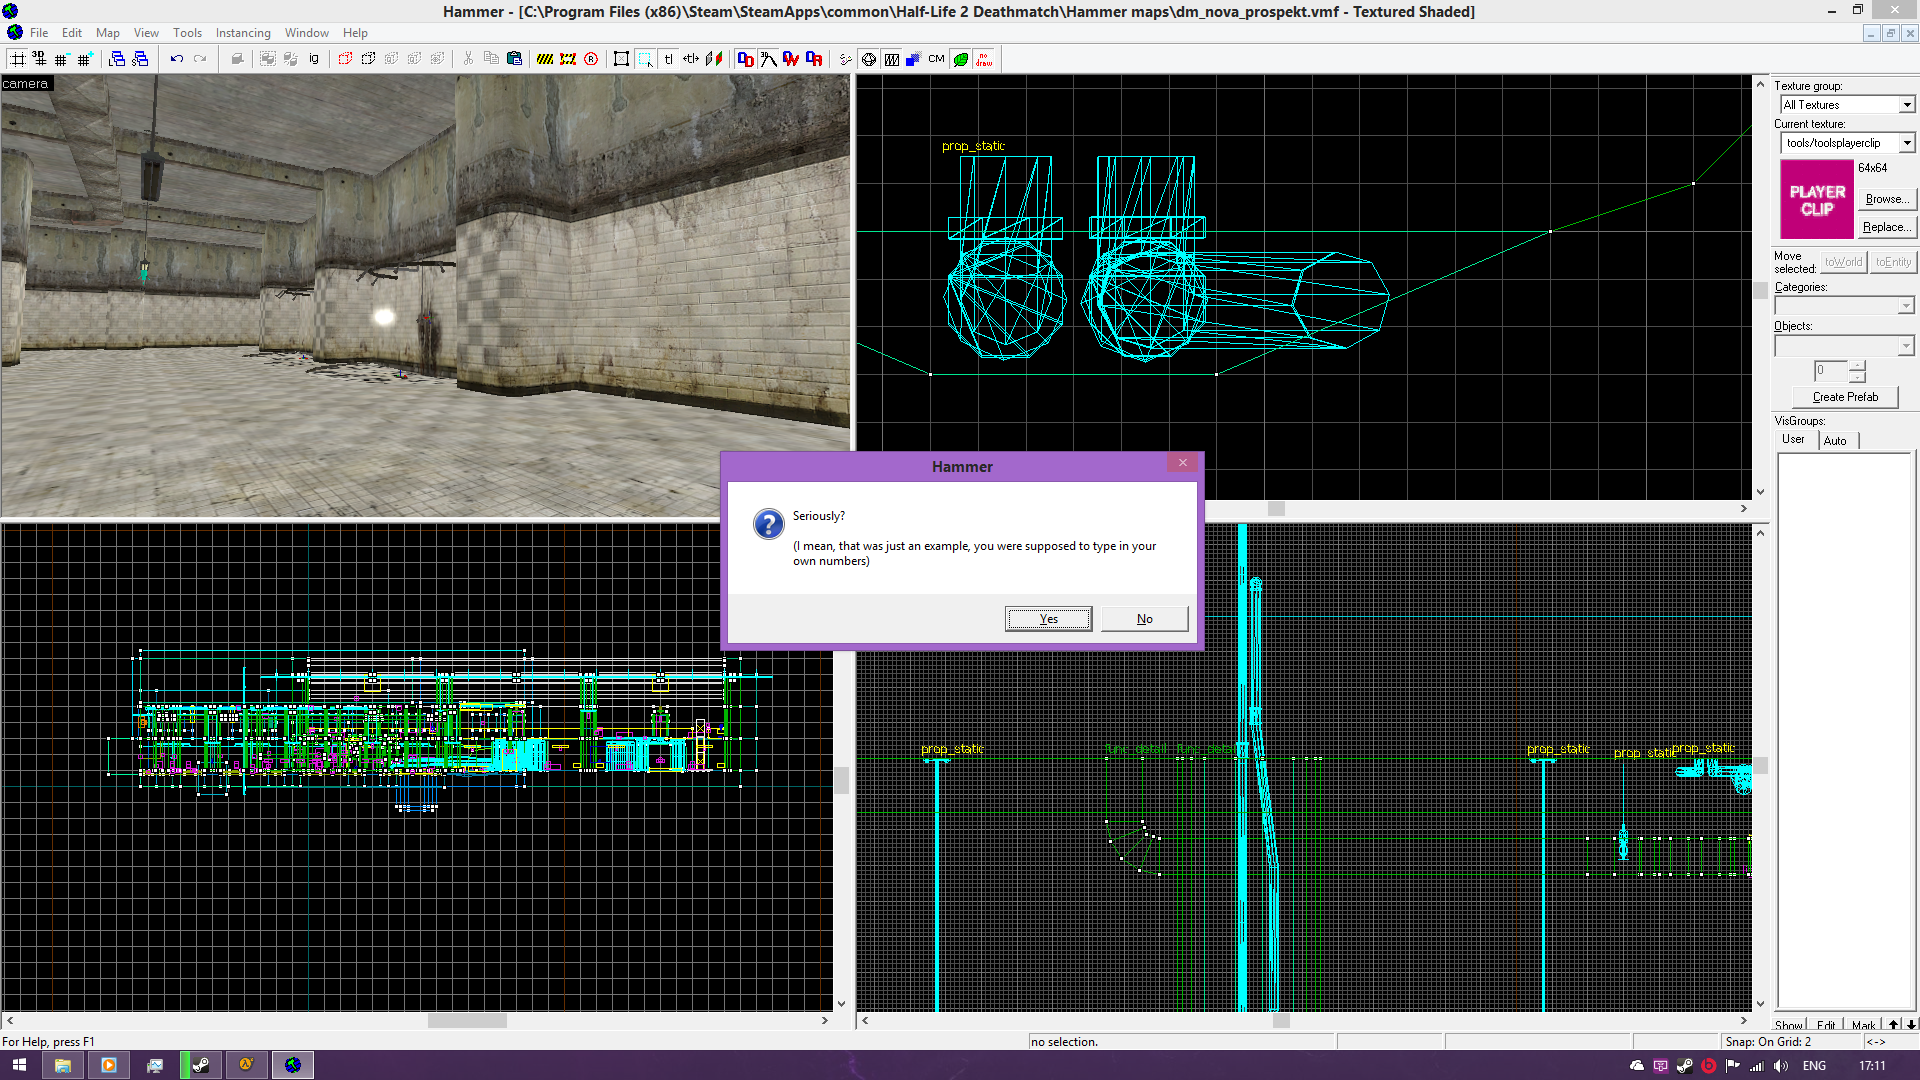Toggle texture lock tl icon
This screenshot has height=1080, width=1920.
pyautogui.click(x=668, y=59)
